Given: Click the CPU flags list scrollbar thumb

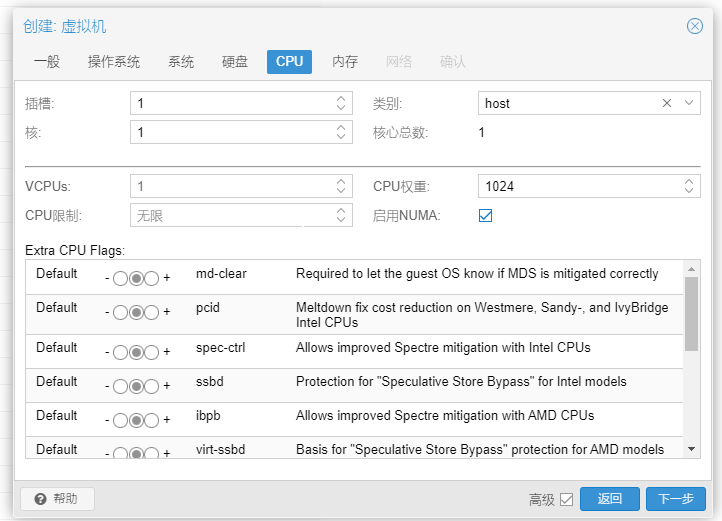Looking at the screenshot, I should point(691,314).
